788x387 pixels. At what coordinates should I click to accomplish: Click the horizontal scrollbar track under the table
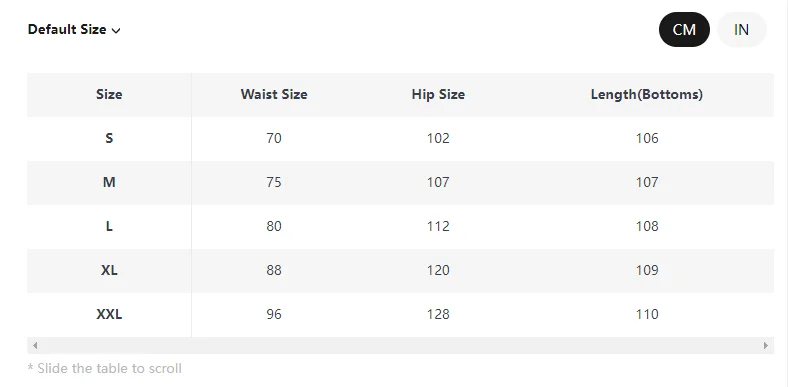pyautogui.click(x=400, y=345)
